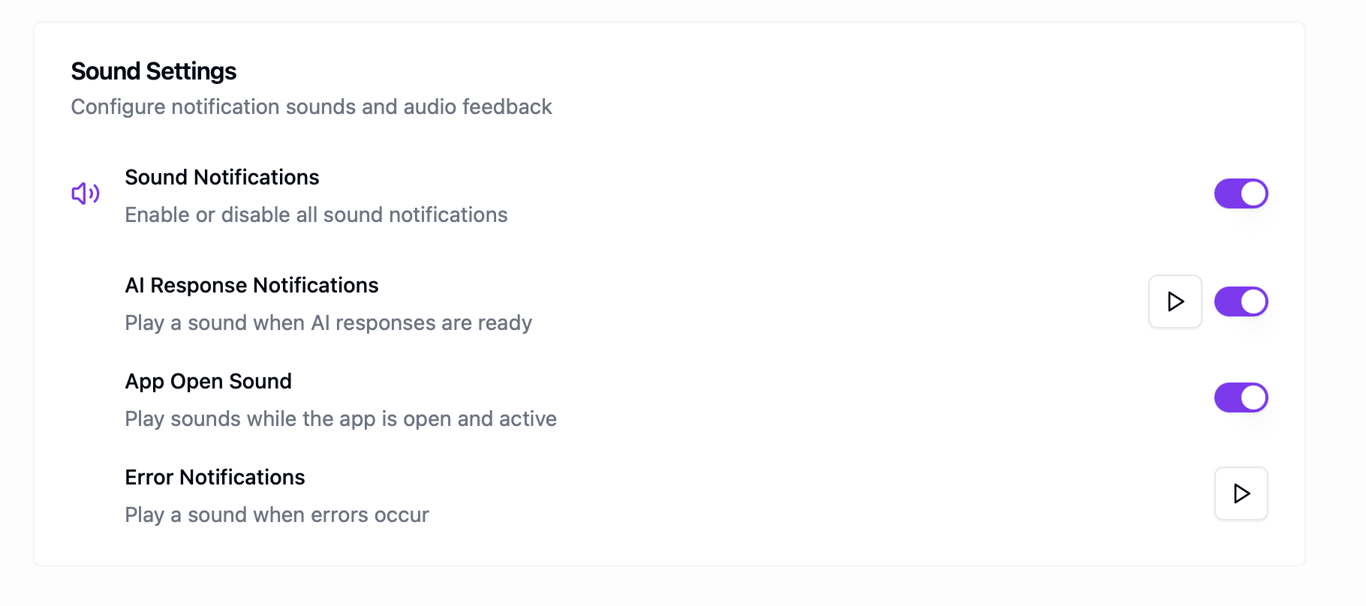Click the Error Notifications label text
1366x606 pixels.
tap(215, 477)
